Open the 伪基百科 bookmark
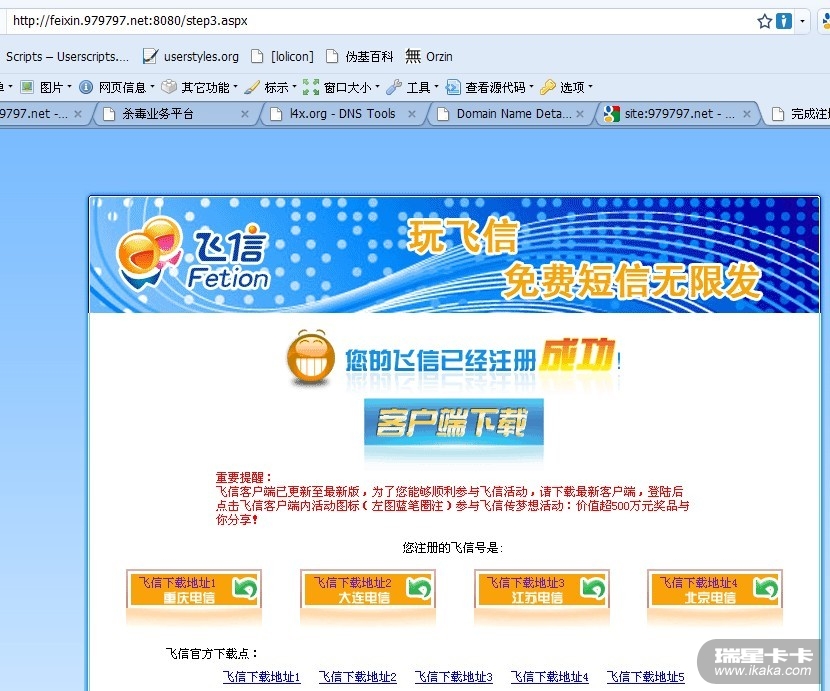Image resolution: width=830 pixels, height=691 pixels. click(x=360, y=57)
